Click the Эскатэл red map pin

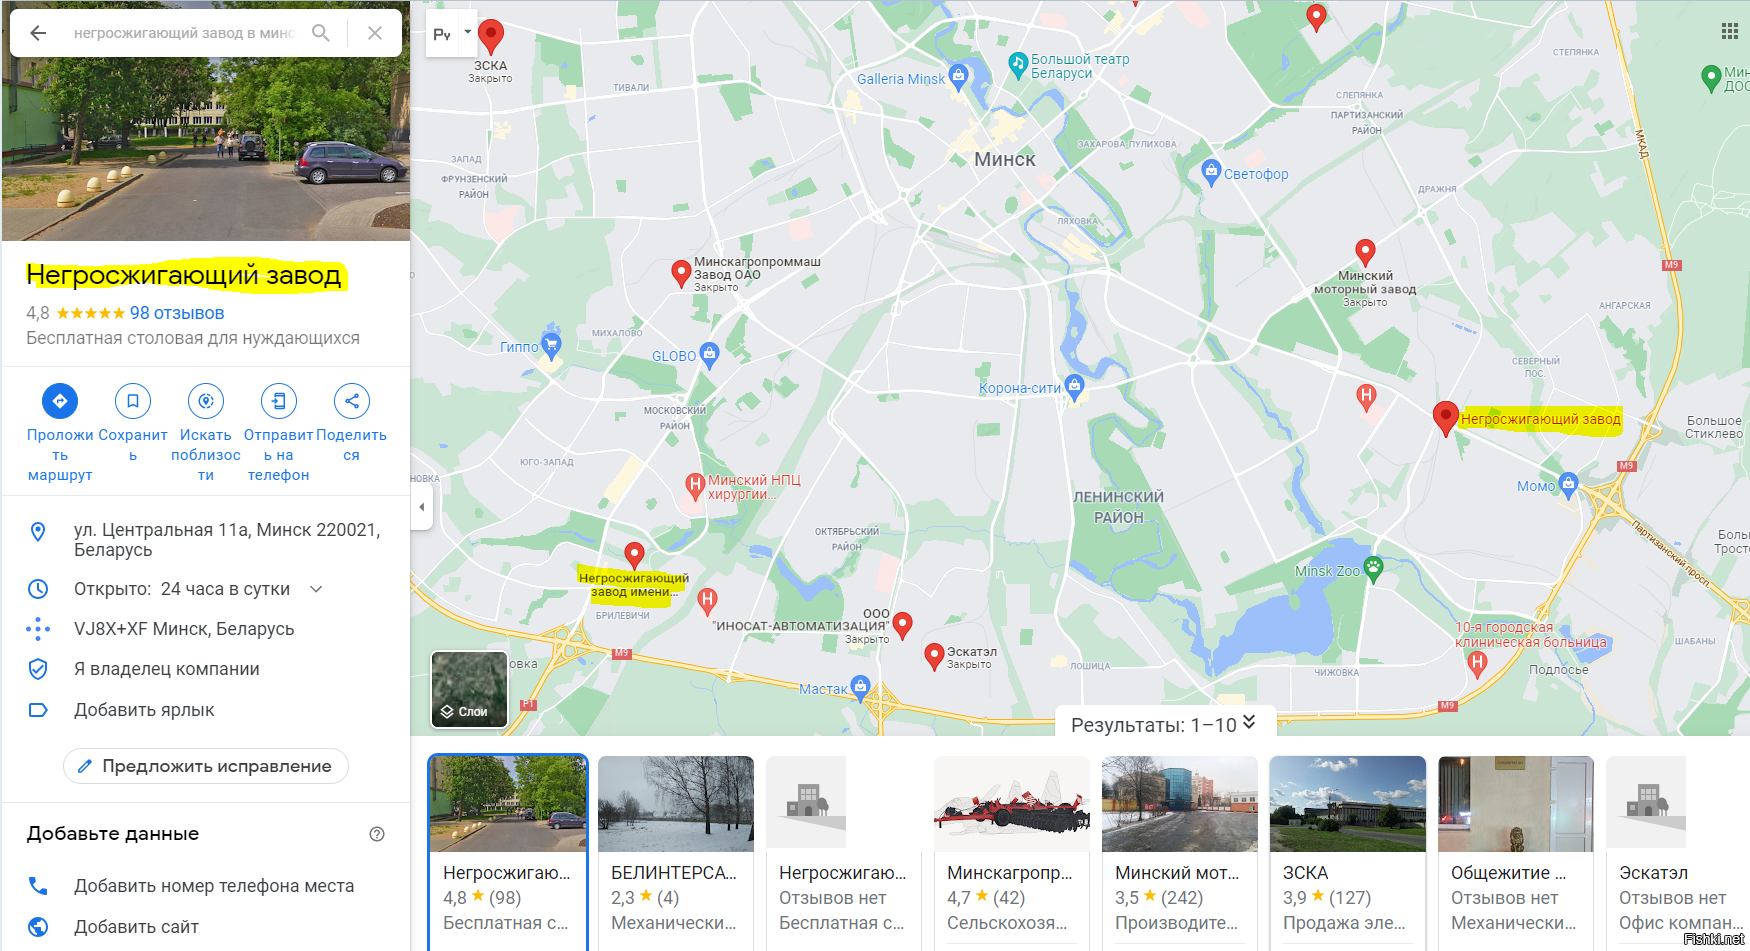pyautogui.click(x=935, y=656)
